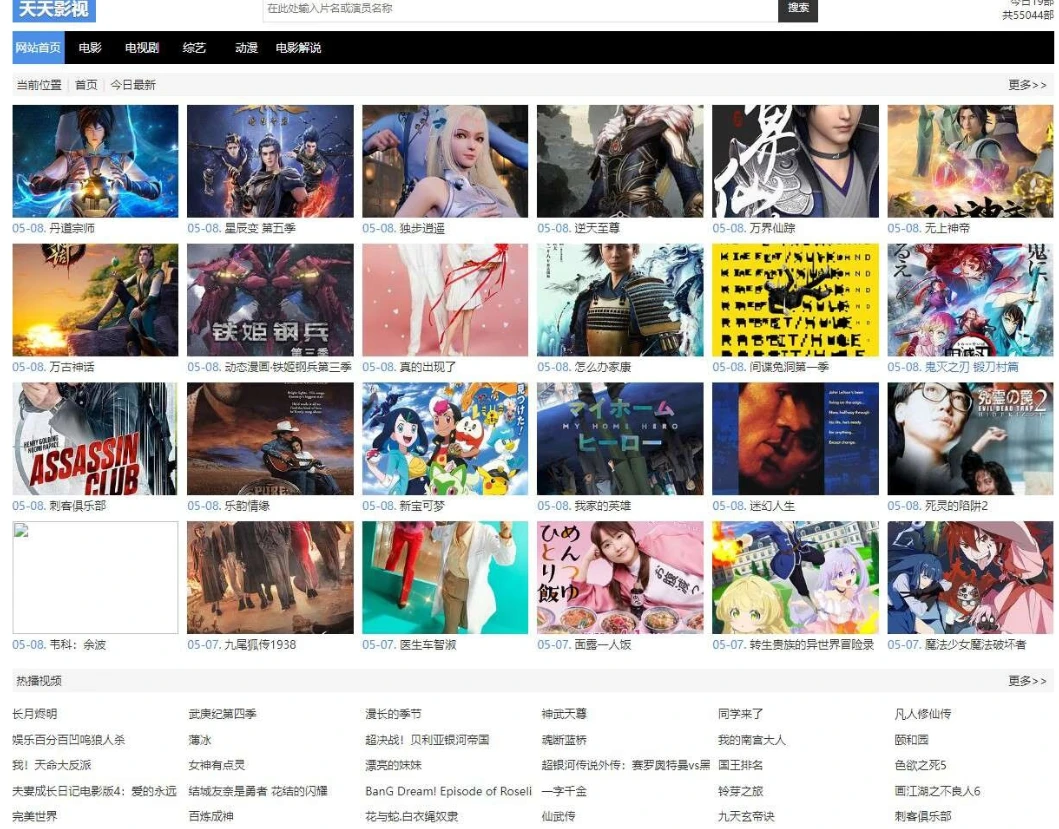Open the 迷幻人生 poster thumbnail
This screenshot has height=829, width=1059.
pos(796,438)
